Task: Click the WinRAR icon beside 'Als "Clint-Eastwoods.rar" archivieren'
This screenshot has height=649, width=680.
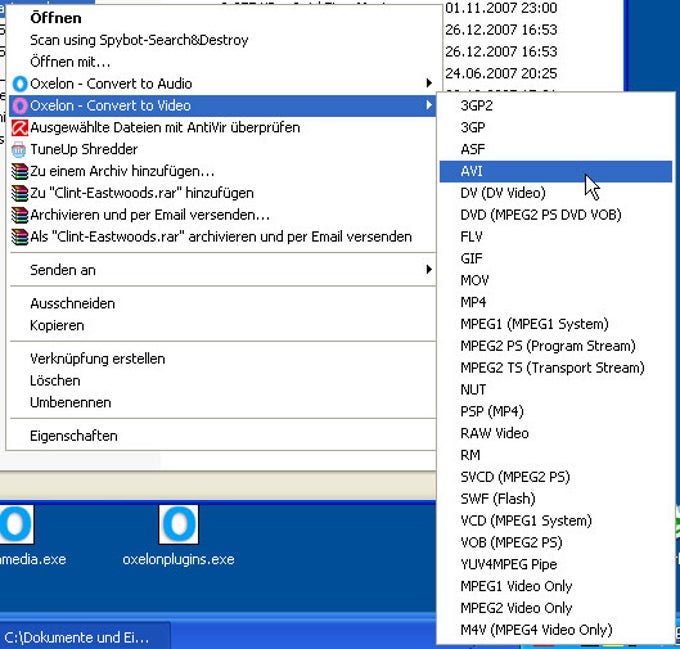Action: 20,237
